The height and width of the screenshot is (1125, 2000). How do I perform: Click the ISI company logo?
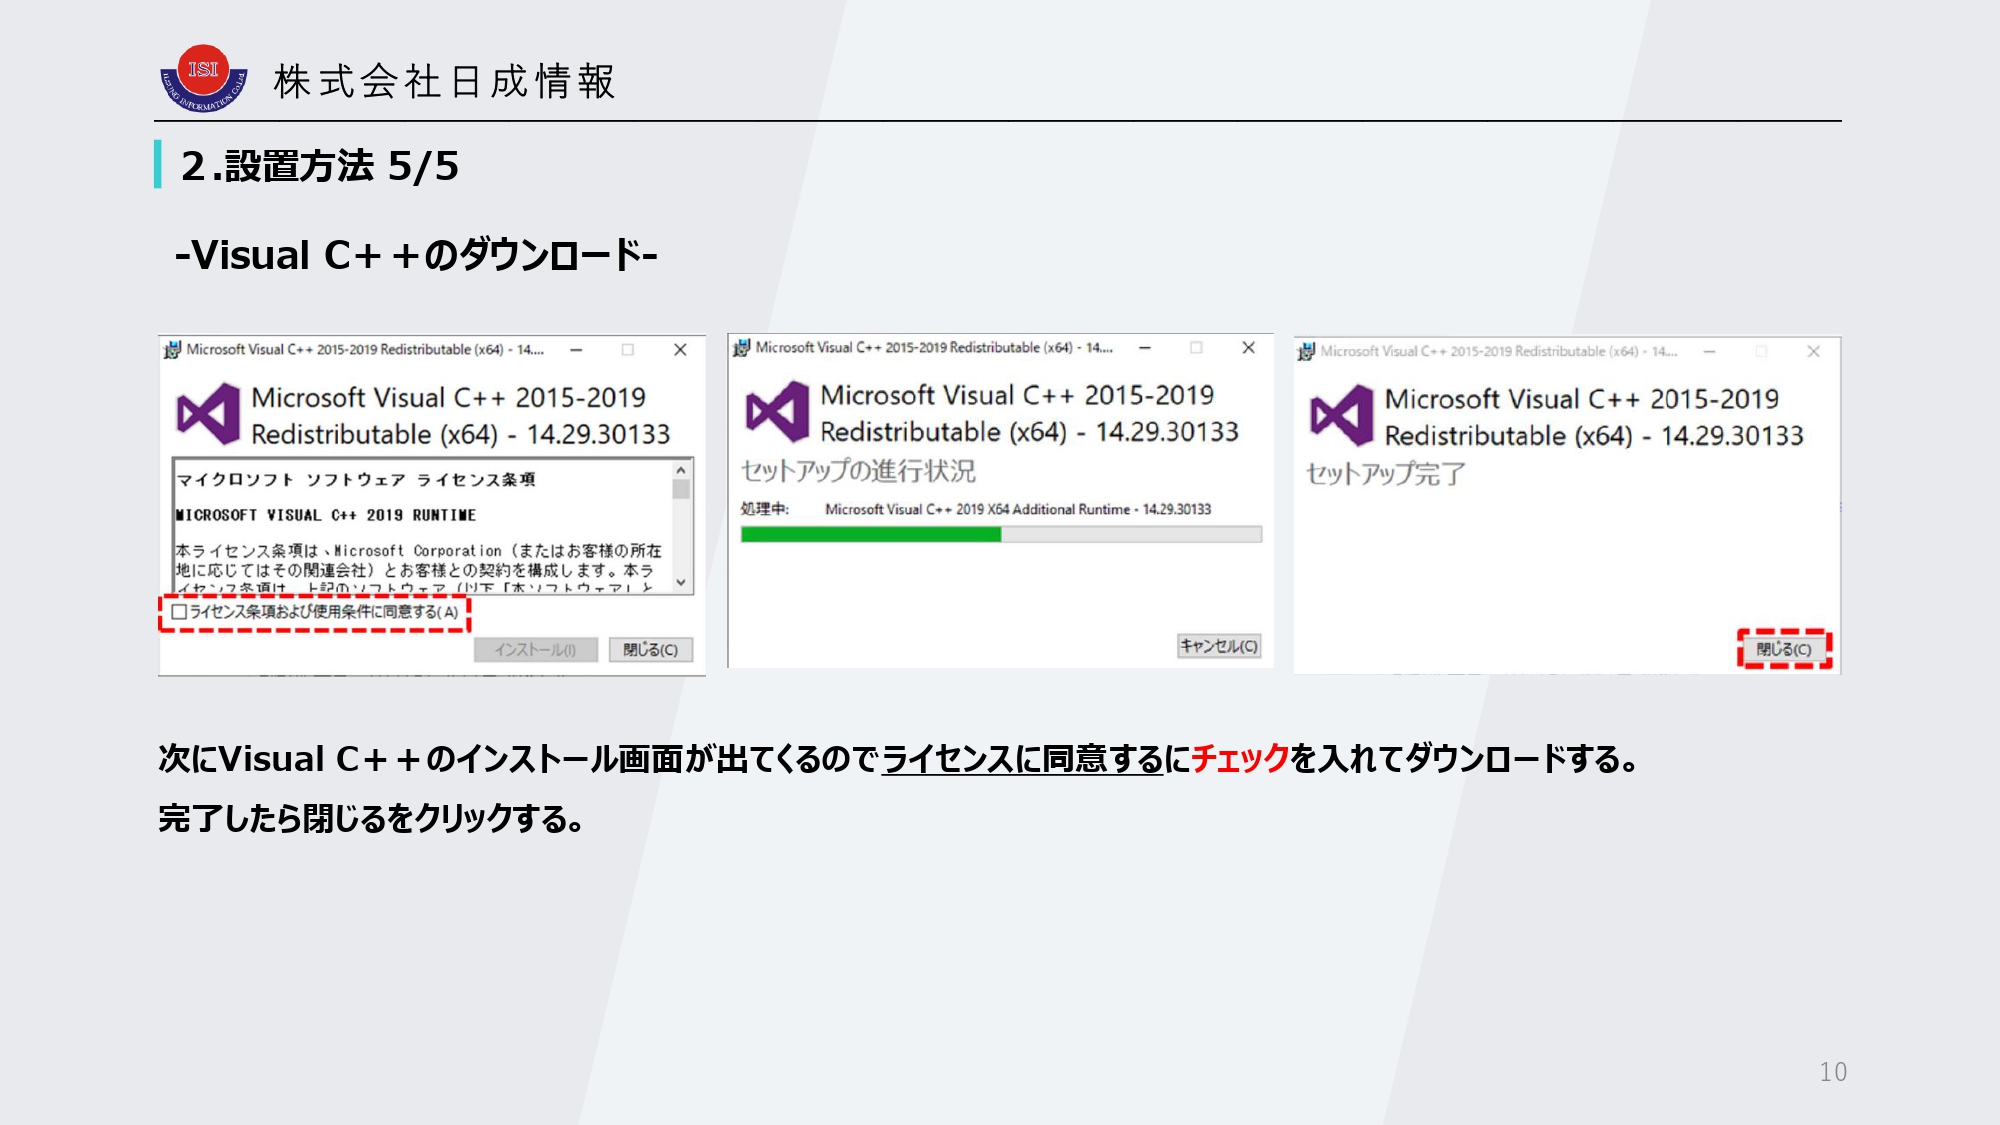(x=204, y=78)
